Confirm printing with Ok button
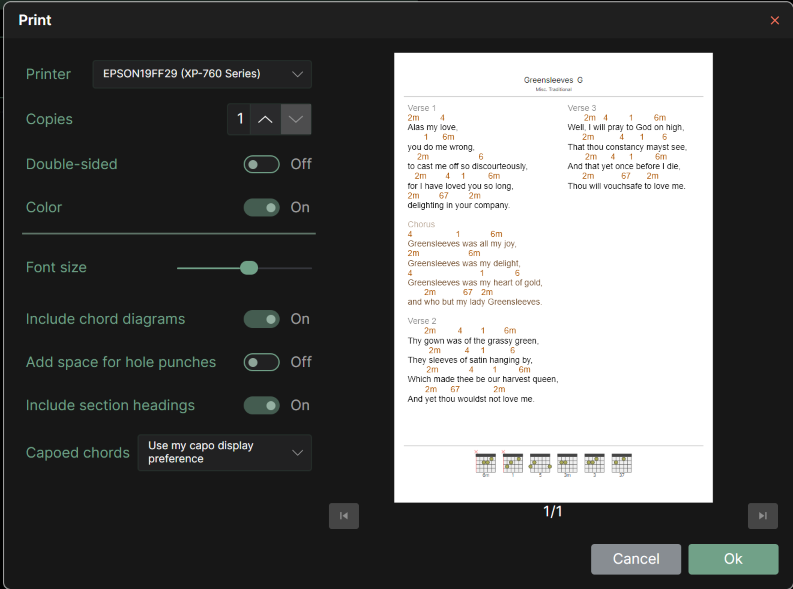The image size is (793, 589). click(733, 559)
